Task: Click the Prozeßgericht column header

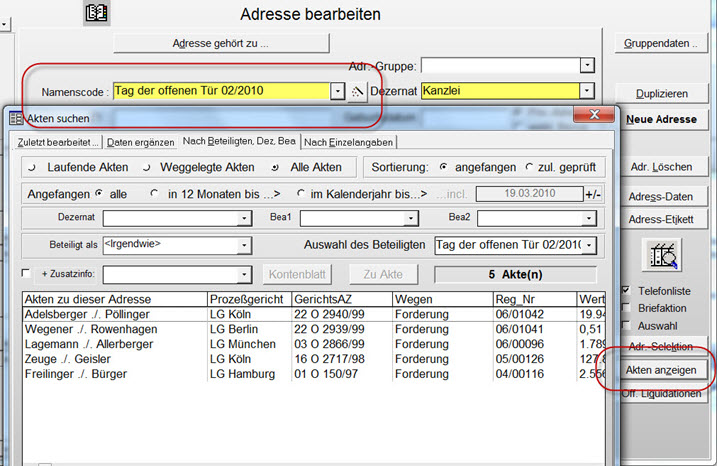Action: (248, 299)
